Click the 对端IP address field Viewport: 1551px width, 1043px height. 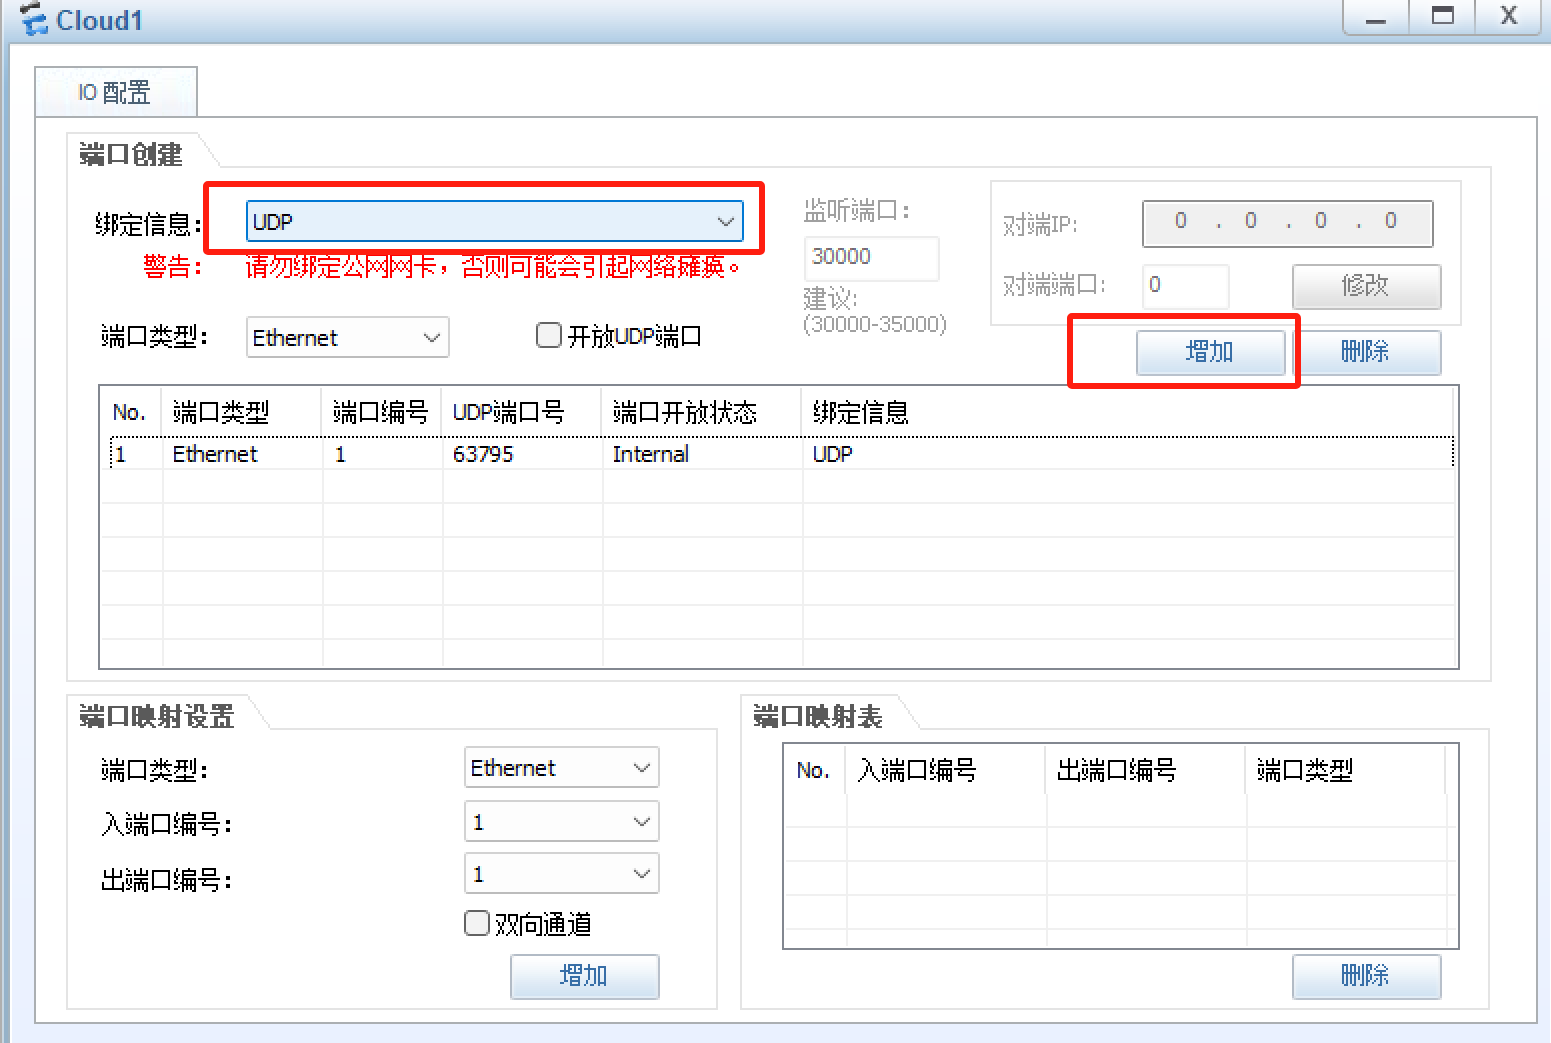[1287, 222]
